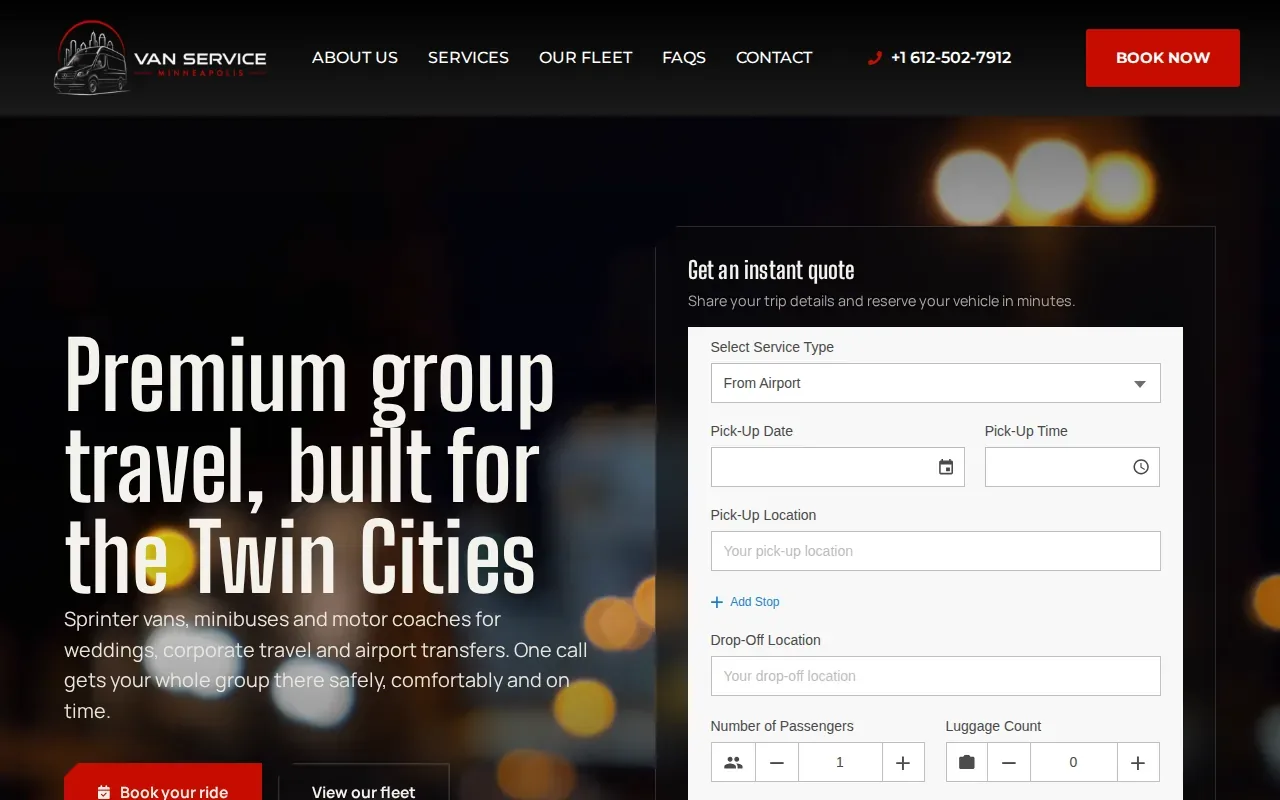Click the Book your ride button

click(x=163, y=782)
